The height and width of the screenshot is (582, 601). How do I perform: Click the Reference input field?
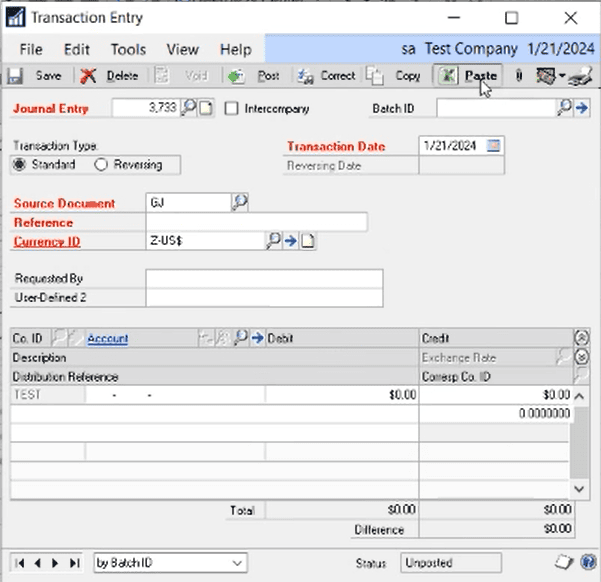(256, 222)
